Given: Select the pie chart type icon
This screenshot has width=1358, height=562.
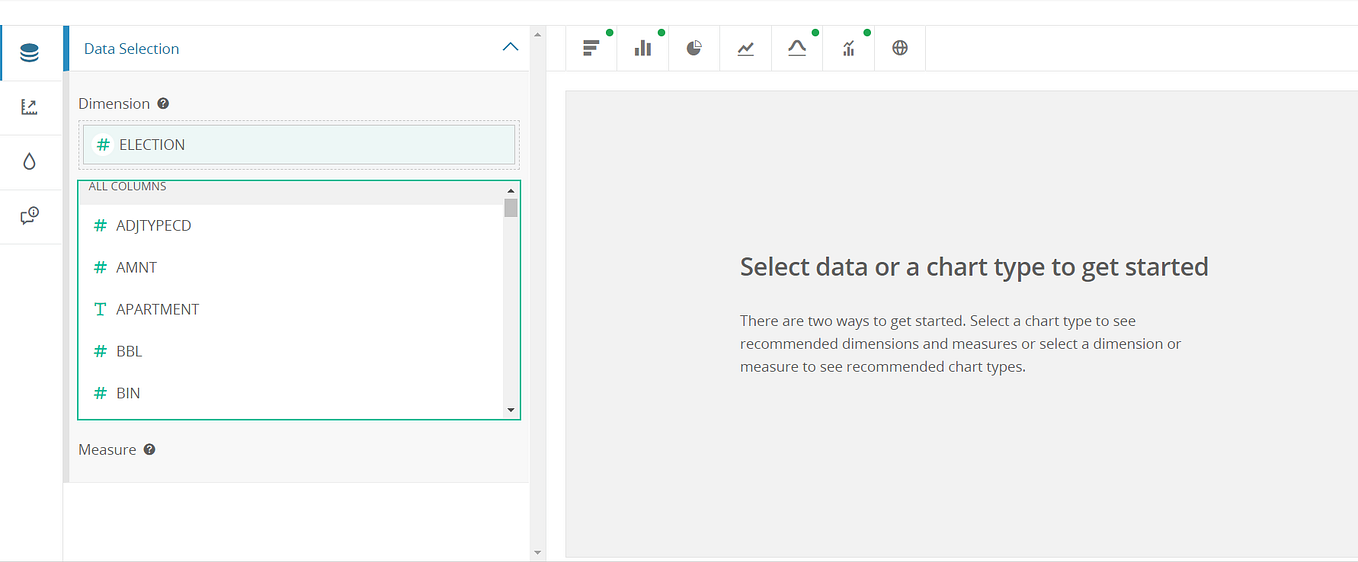Looking at the screenshot, I should pyautogui.click(x=694, y=48).
